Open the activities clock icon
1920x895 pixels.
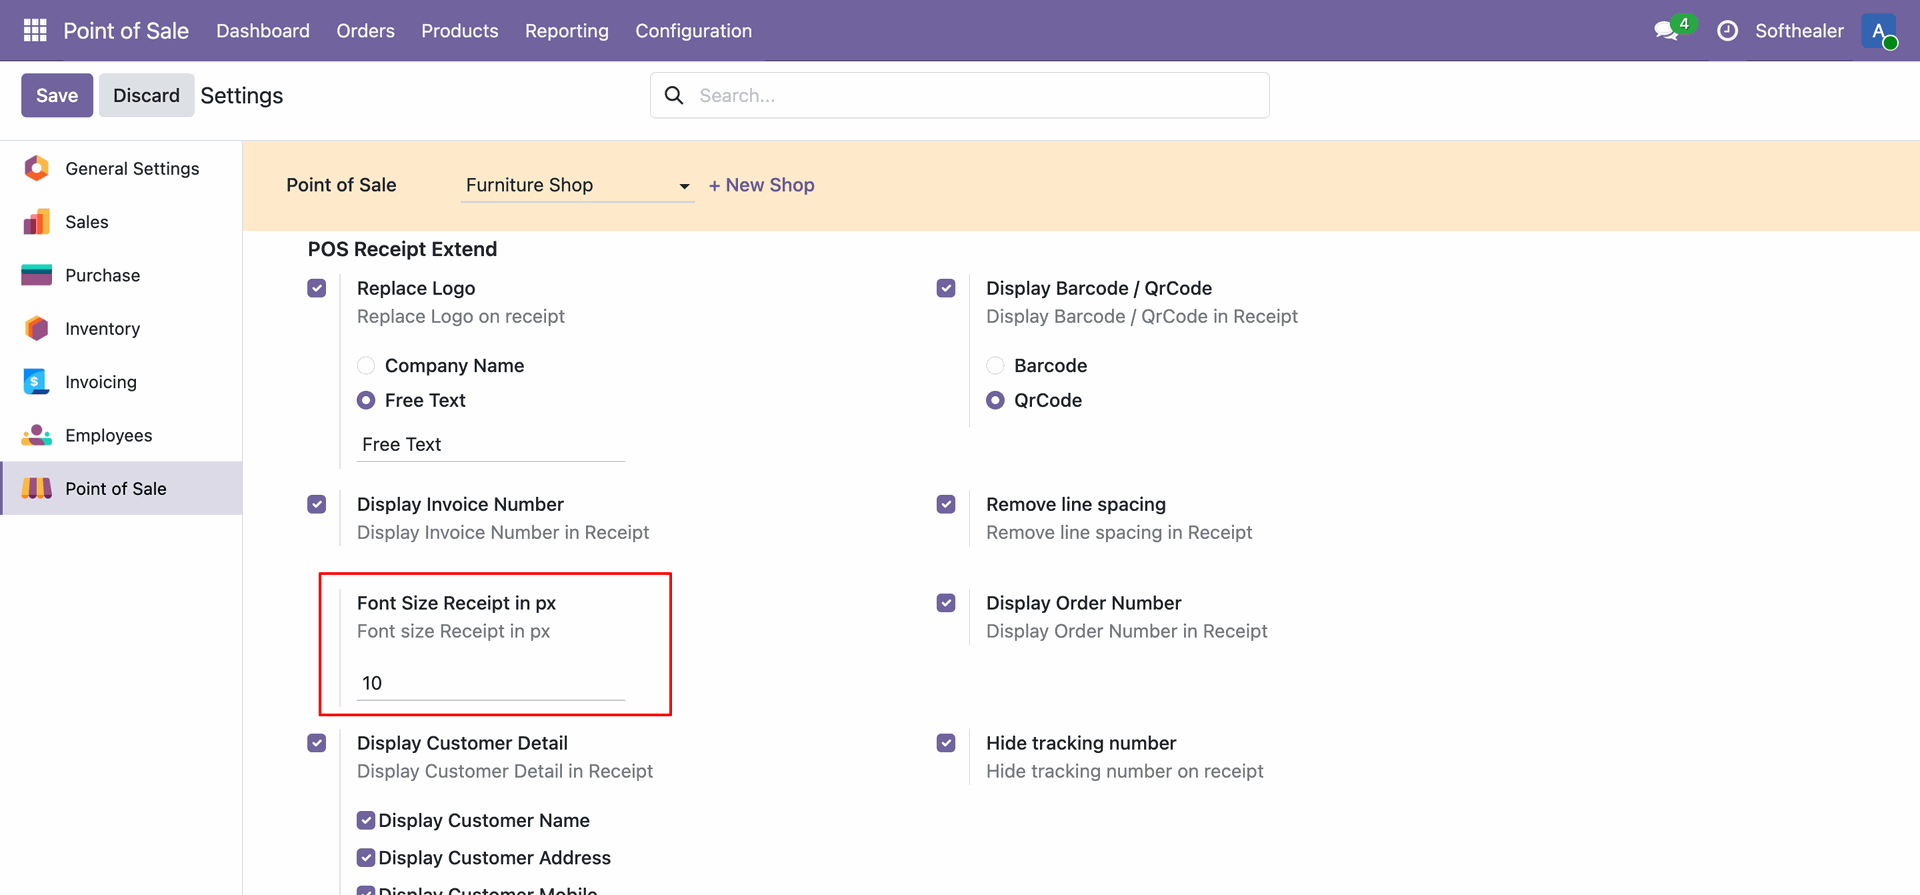1727,31
